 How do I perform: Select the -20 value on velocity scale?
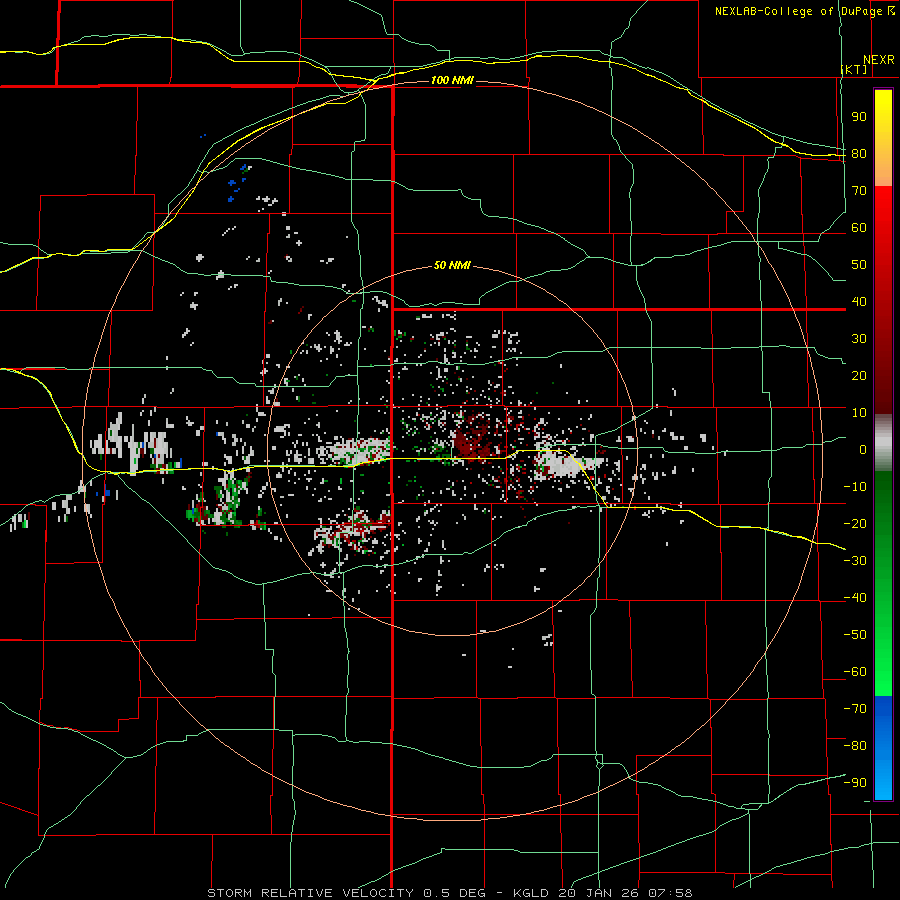click(x=855, y=523)
